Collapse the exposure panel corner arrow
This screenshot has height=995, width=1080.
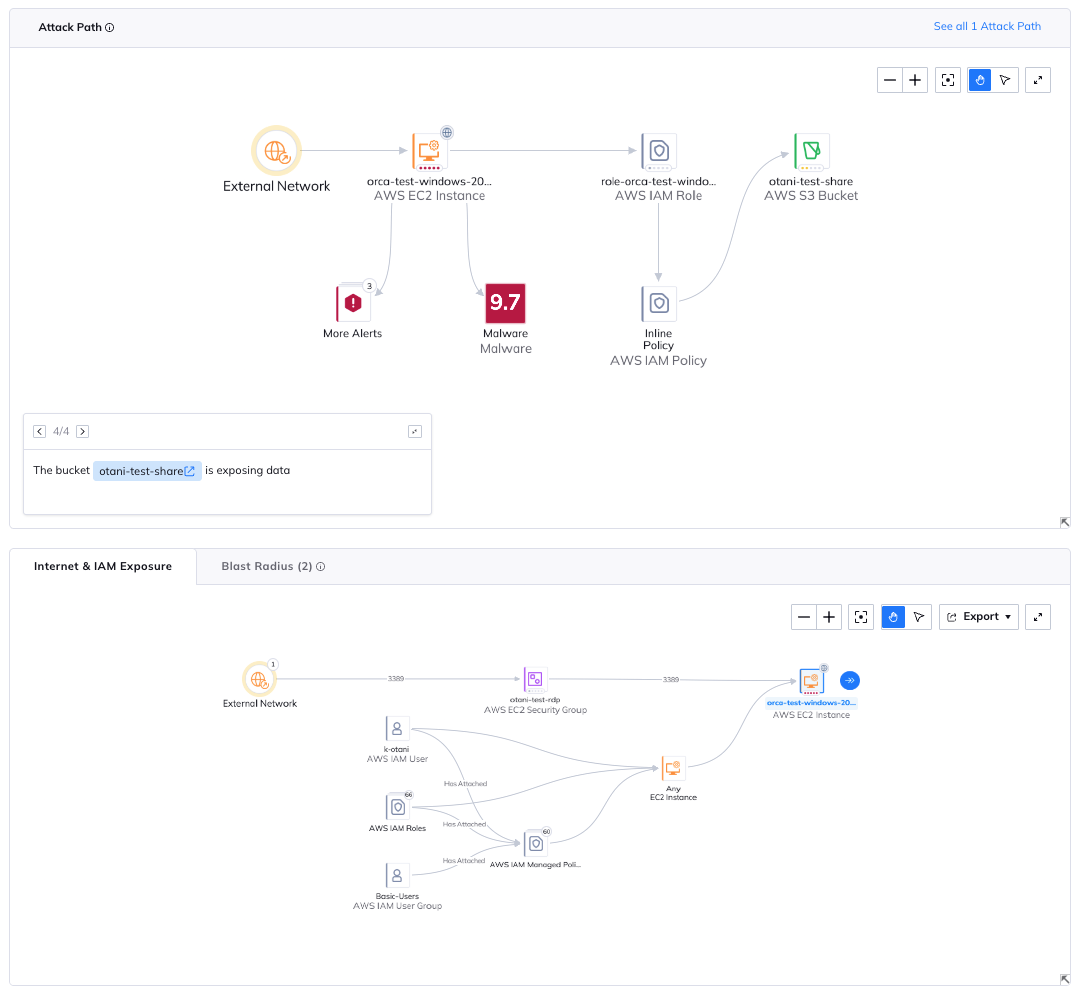click(x=1064, y=979)
